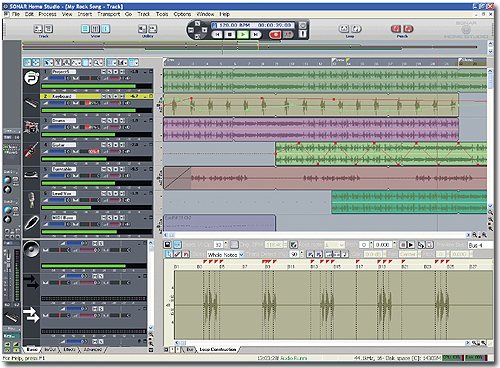Maximize the Guitar track strip
500x368 pixels.
151,145
